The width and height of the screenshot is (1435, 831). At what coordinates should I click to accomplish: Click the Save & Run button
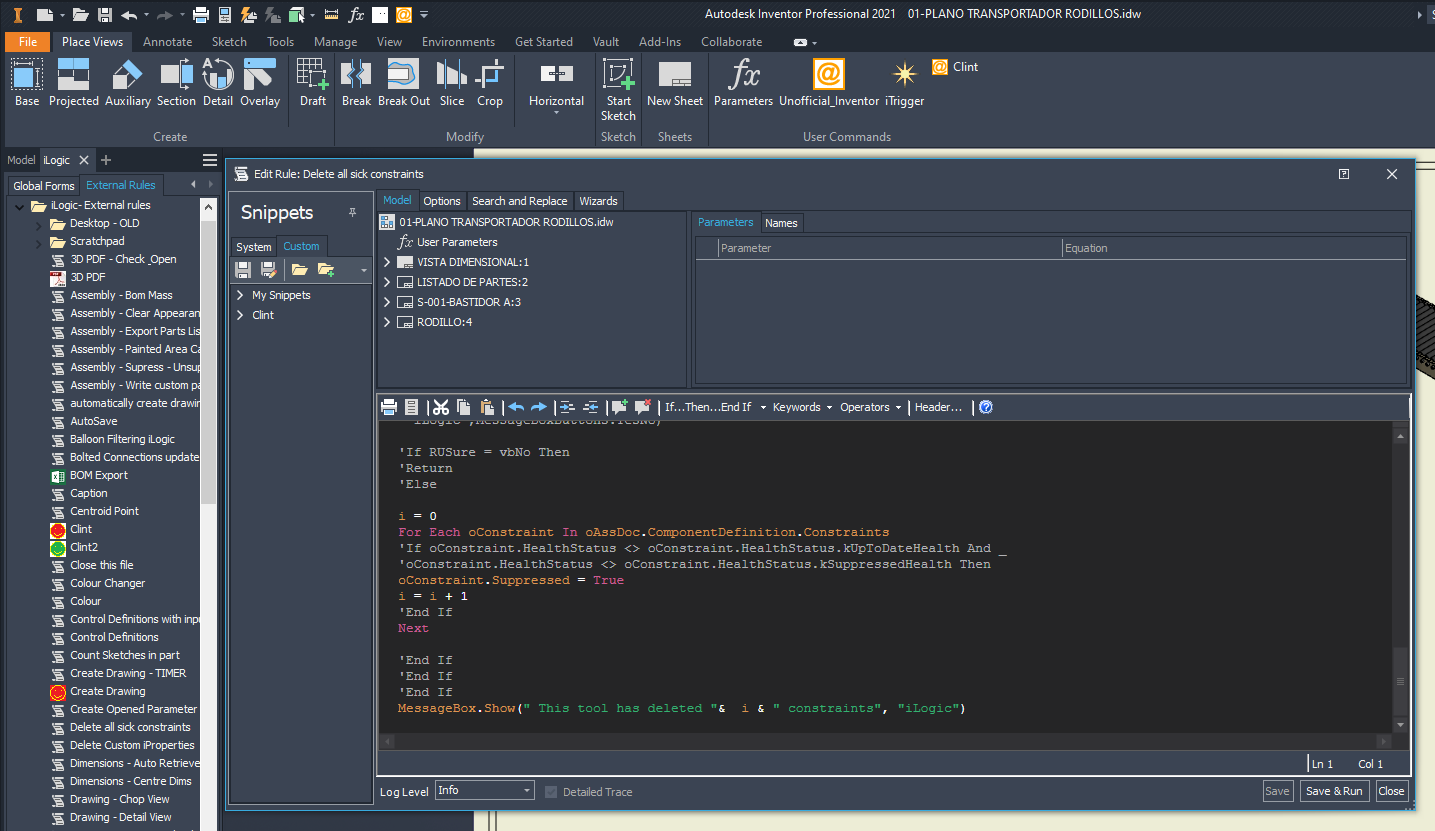(1334, 790)
